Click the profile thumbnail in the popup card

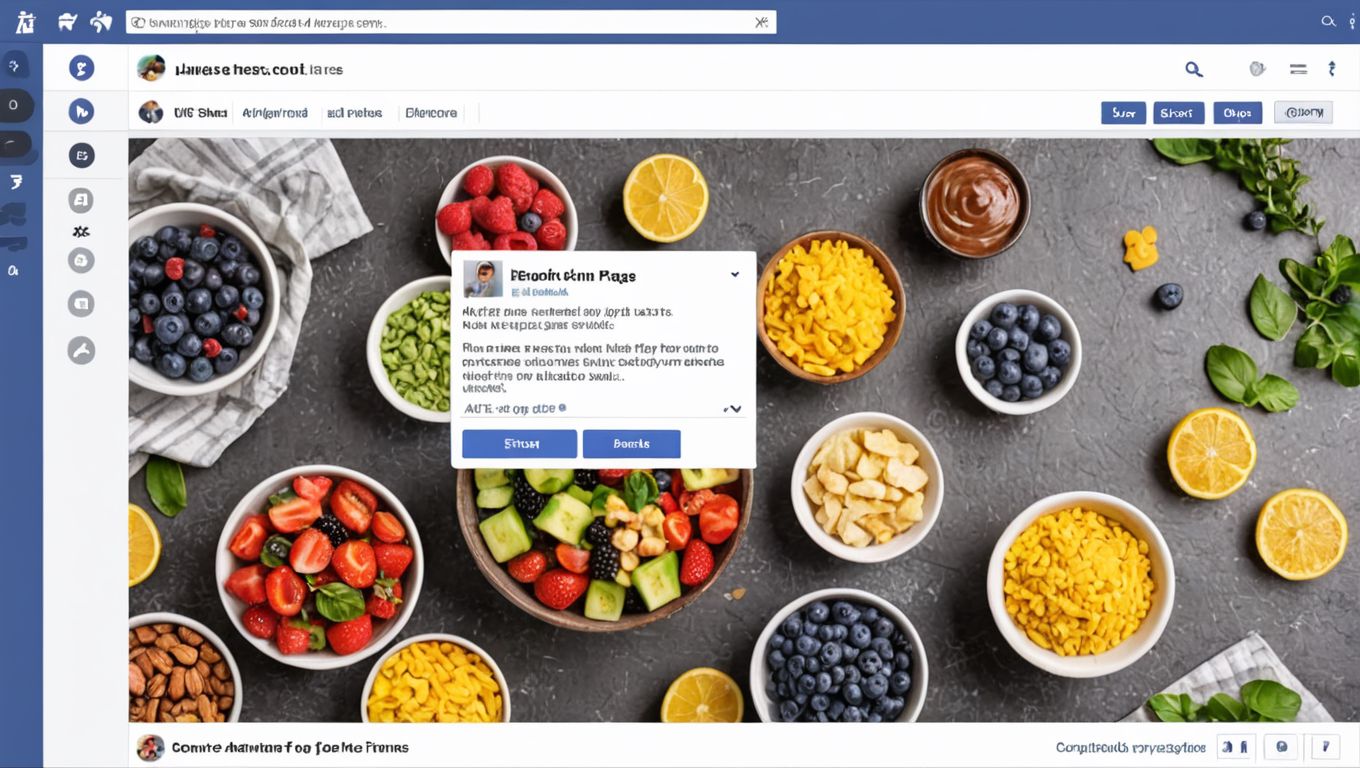483,280
